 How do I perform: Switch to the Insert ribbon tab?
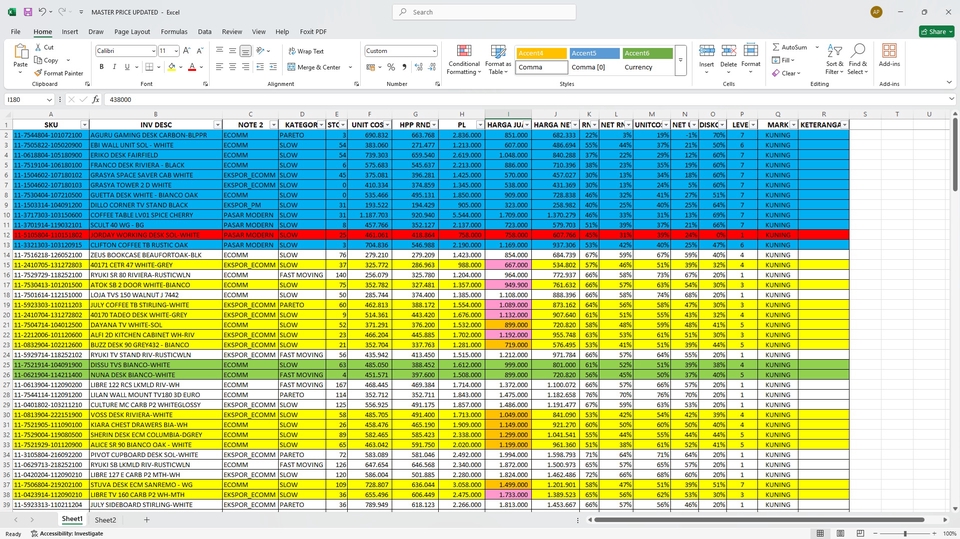tap(70, 31)
